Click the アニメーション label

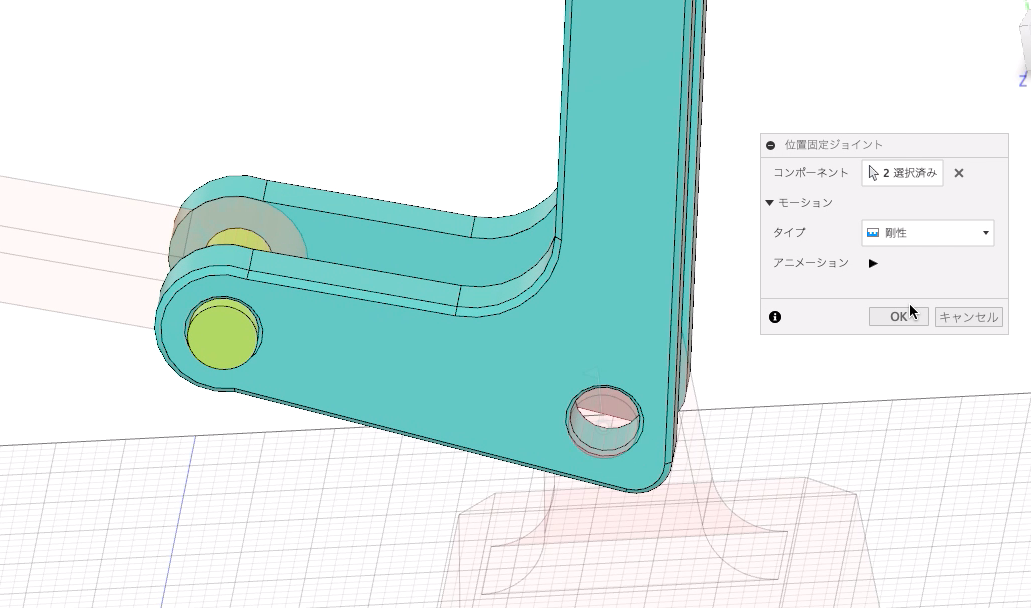coord(811,263)
